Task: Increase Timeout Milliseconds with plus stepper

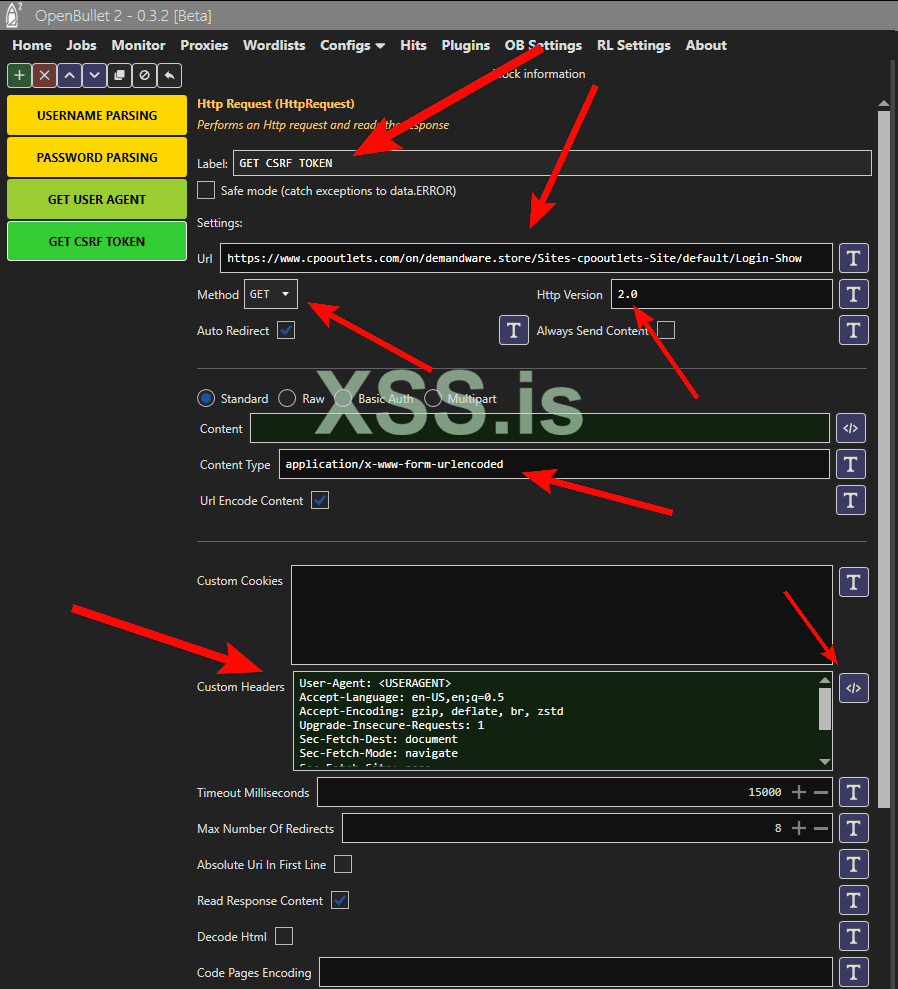Action: tap(799, 792)
